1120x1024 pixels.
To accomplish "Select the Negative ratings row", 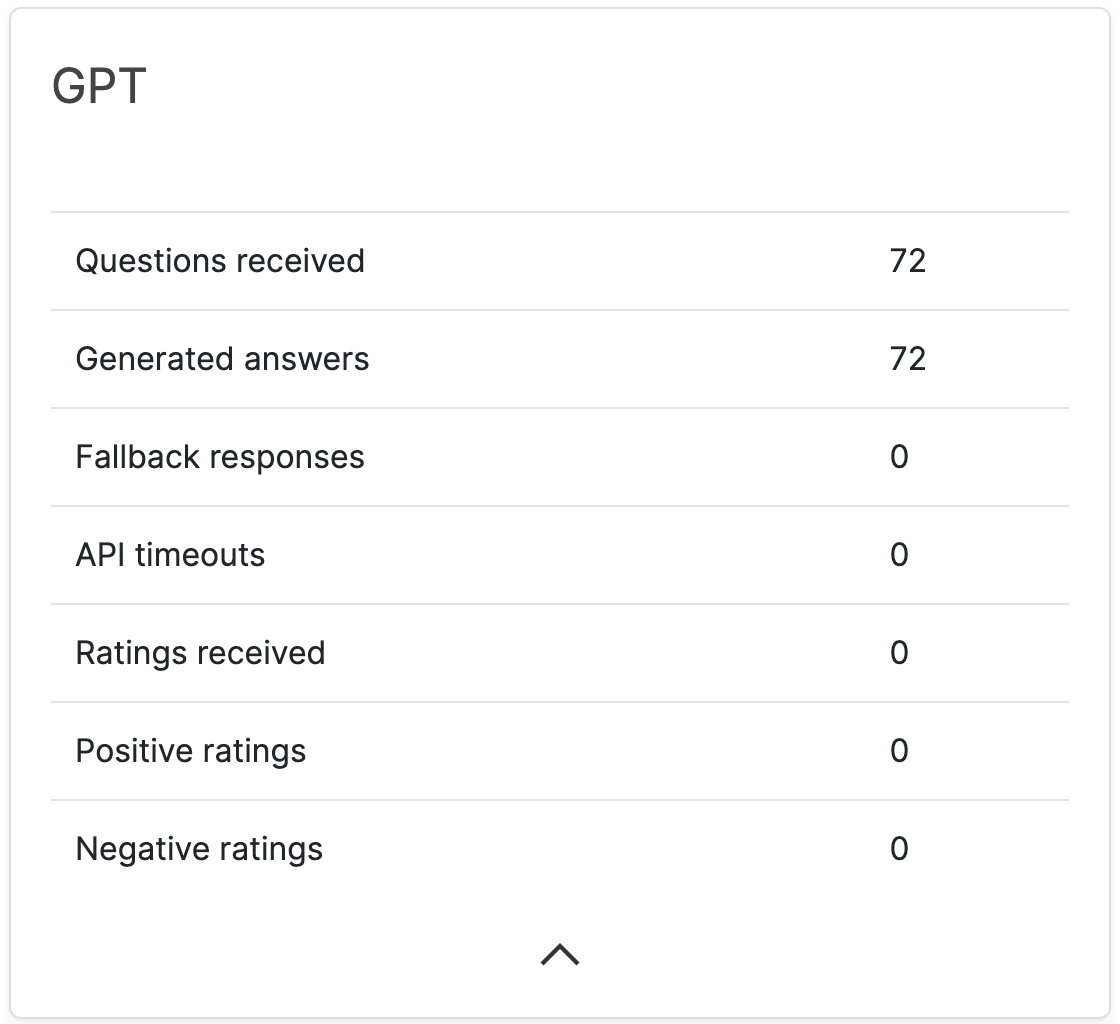I will click(x=559, y=848).
